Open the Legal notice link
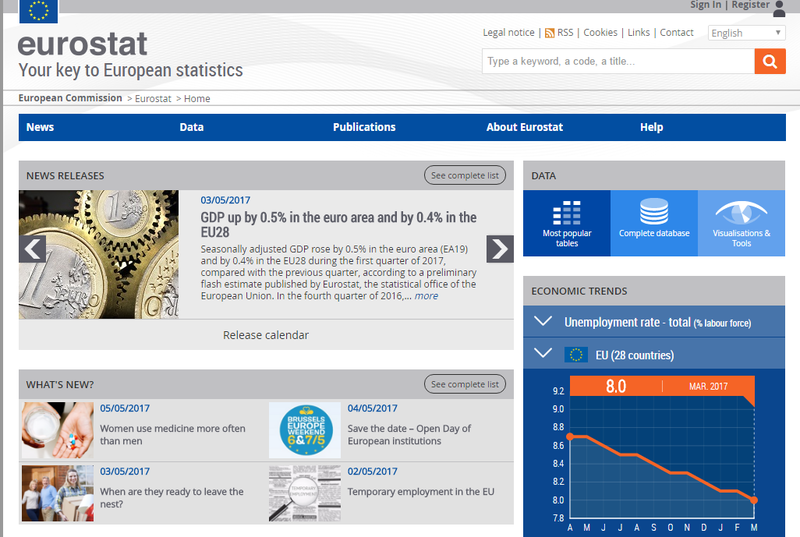800x537 pixels. (x=509, y=33)
